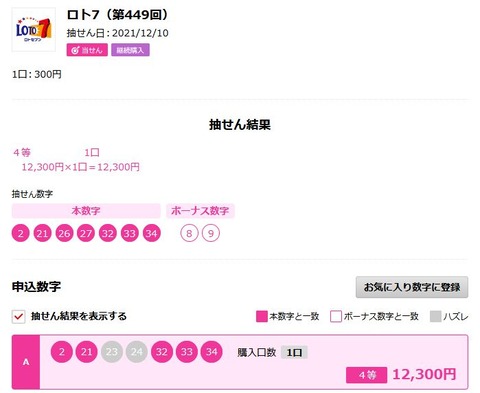Click bonus number ball 8
The width and height of the screenshot is (480, 393).
[x=189, y=233]
